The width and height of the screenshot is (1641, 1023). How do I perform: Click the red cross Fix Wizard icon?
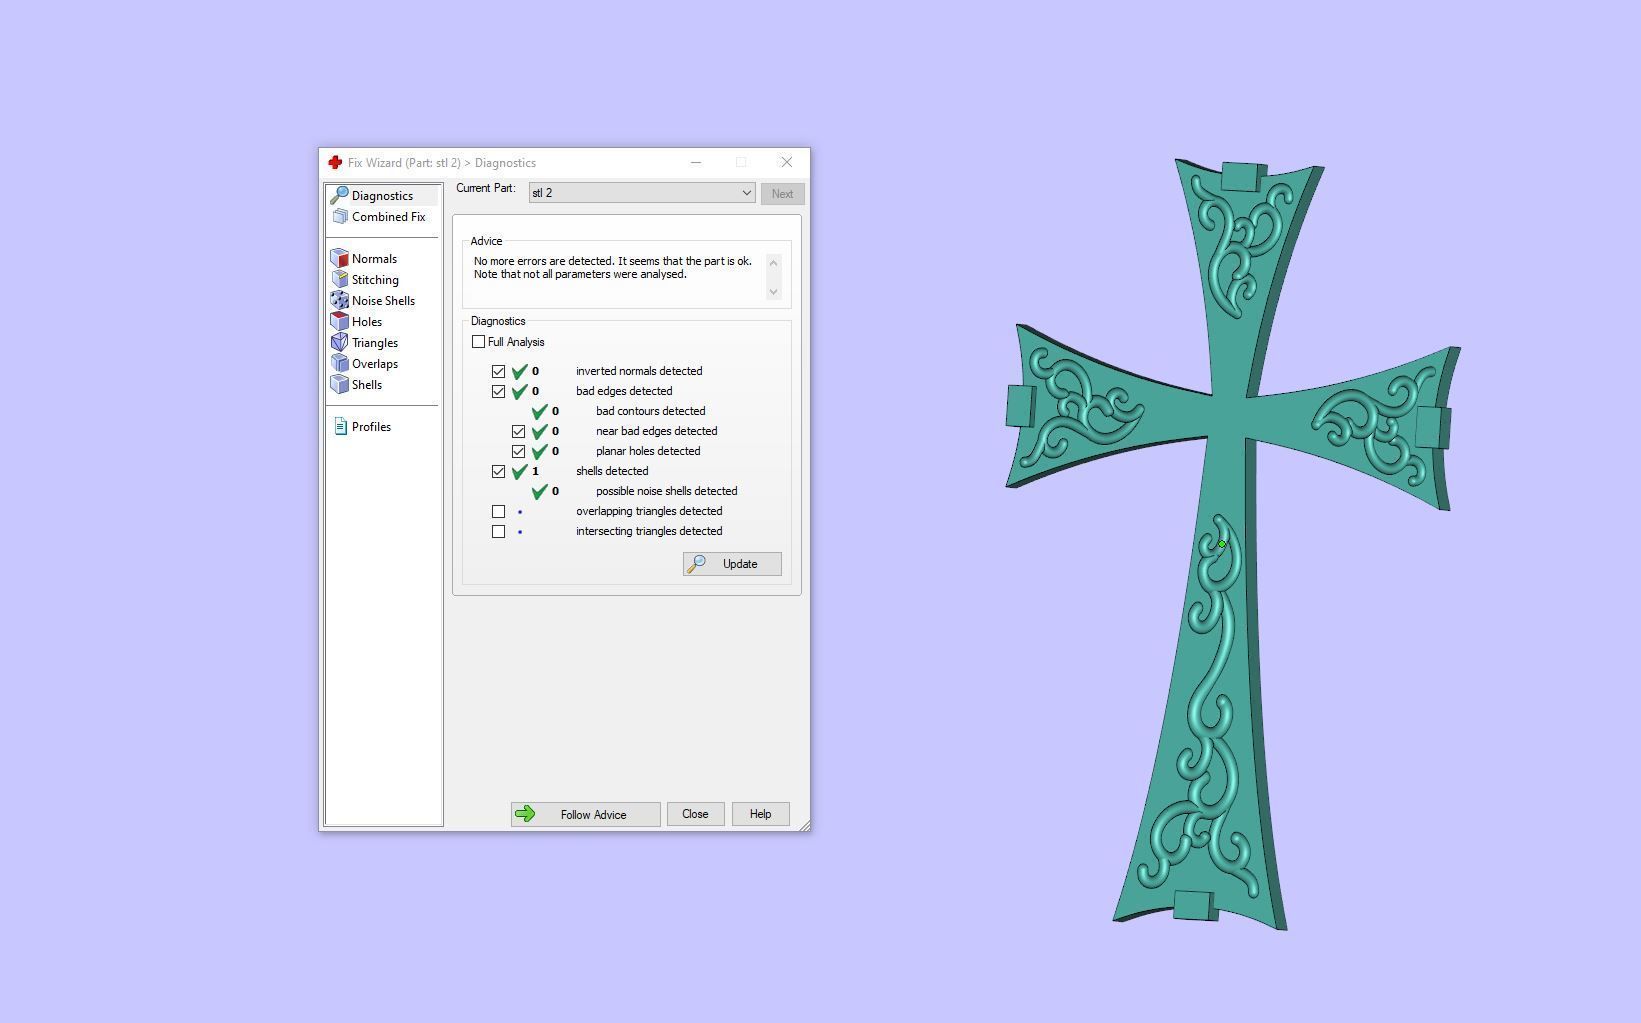coord(335,162)
